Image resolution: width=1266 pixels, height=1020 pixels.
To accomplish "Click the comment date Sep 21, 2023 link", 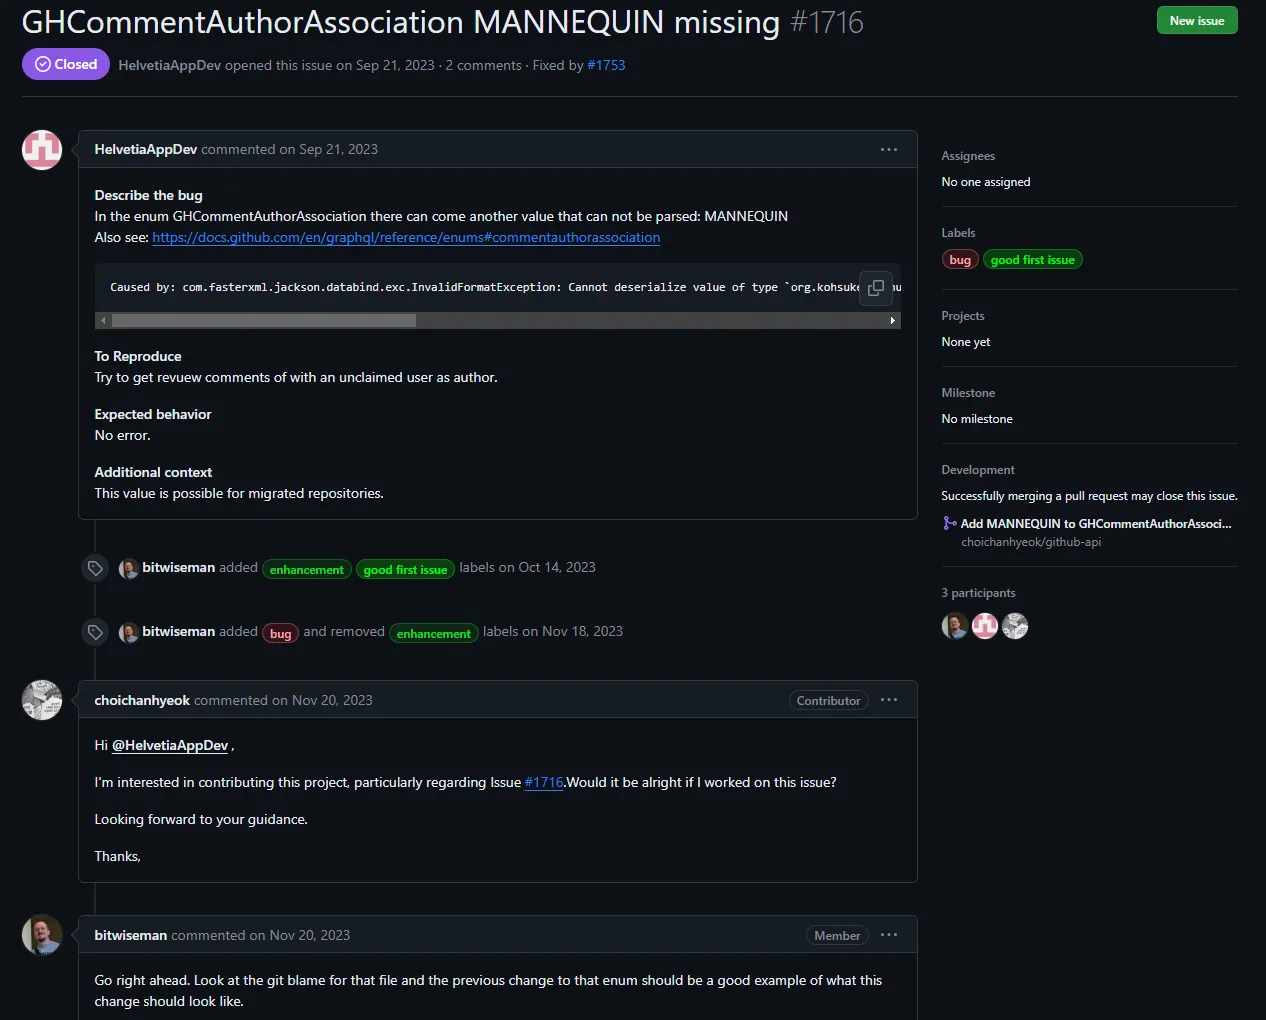I will click(x=338, y=149).
